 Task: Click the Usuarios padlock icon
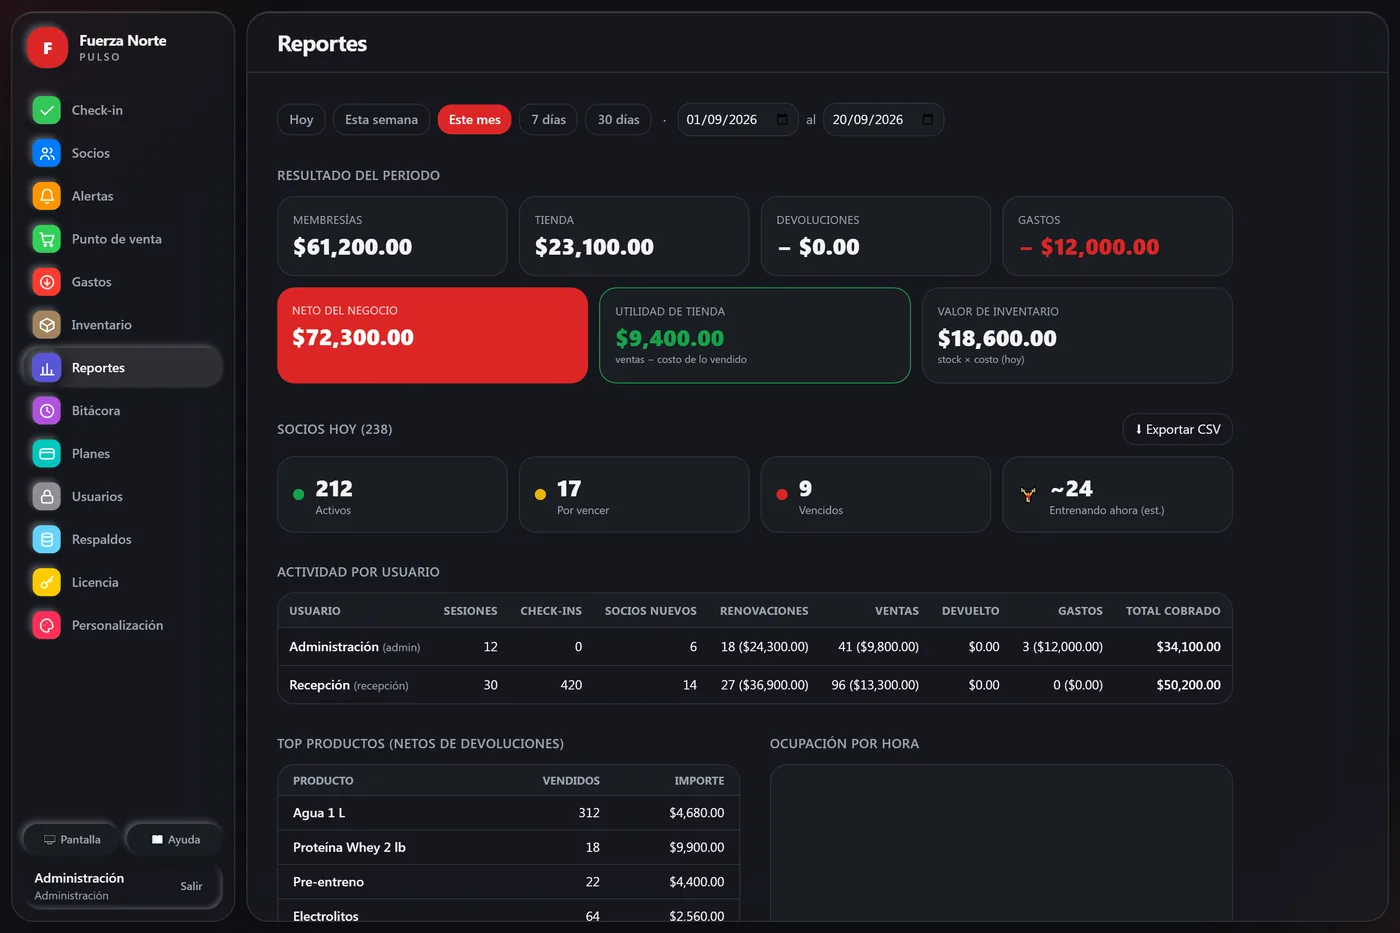click(x=47, y=497)
